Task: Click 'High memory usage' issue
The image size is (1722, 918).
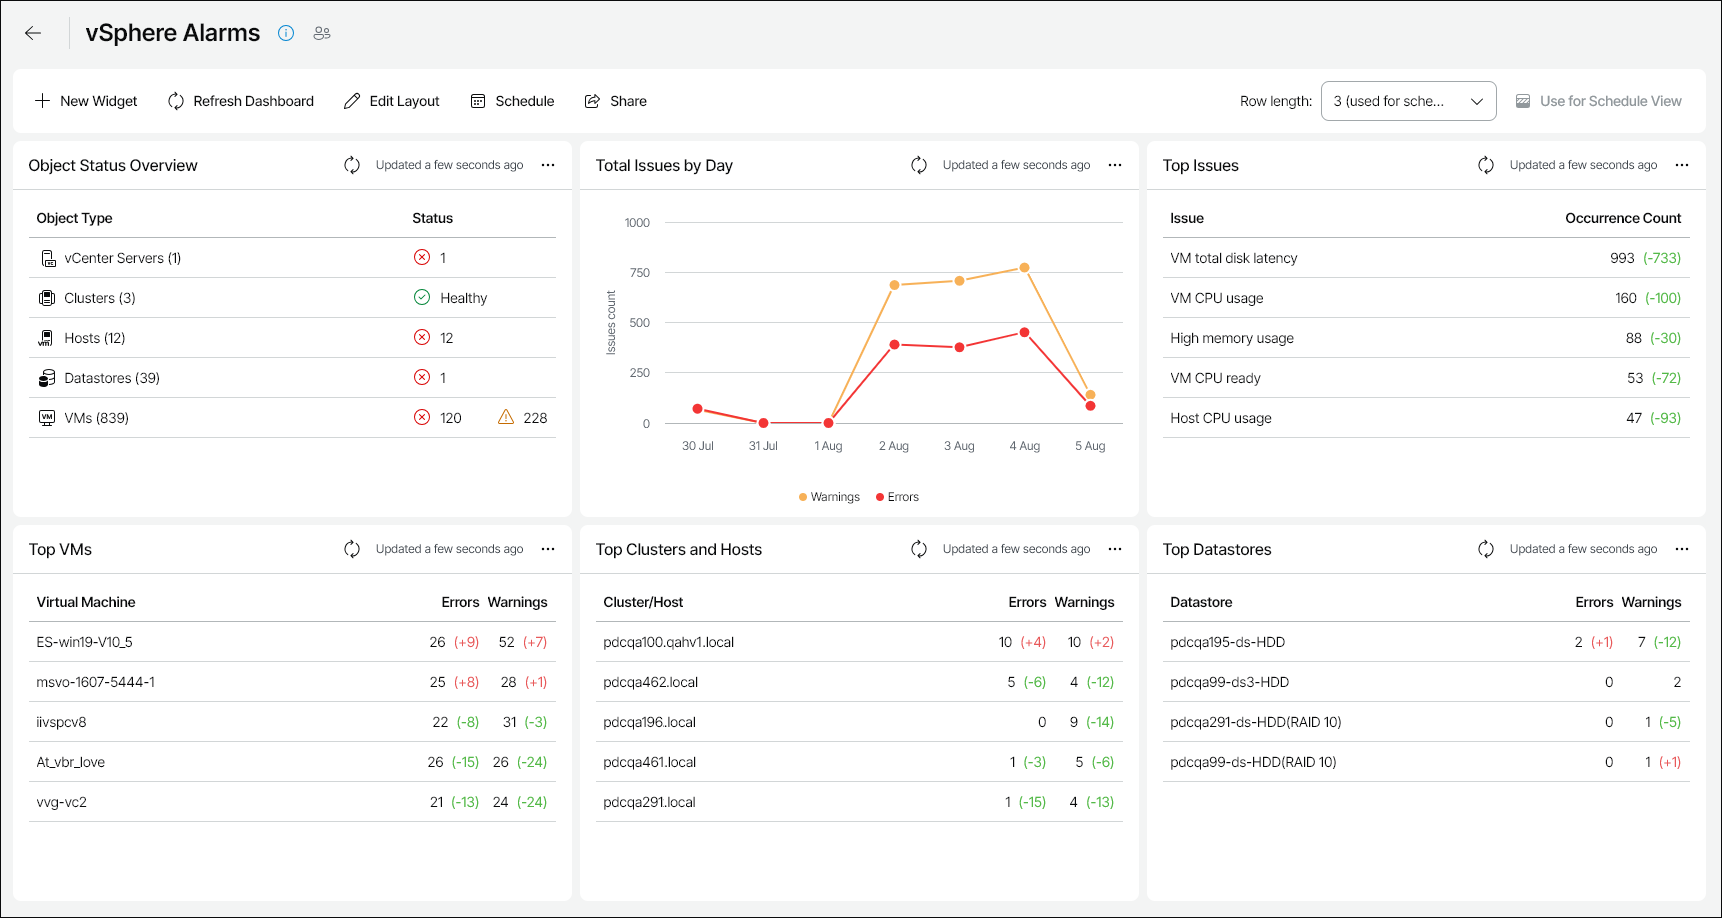Action: click(1232, 338)
